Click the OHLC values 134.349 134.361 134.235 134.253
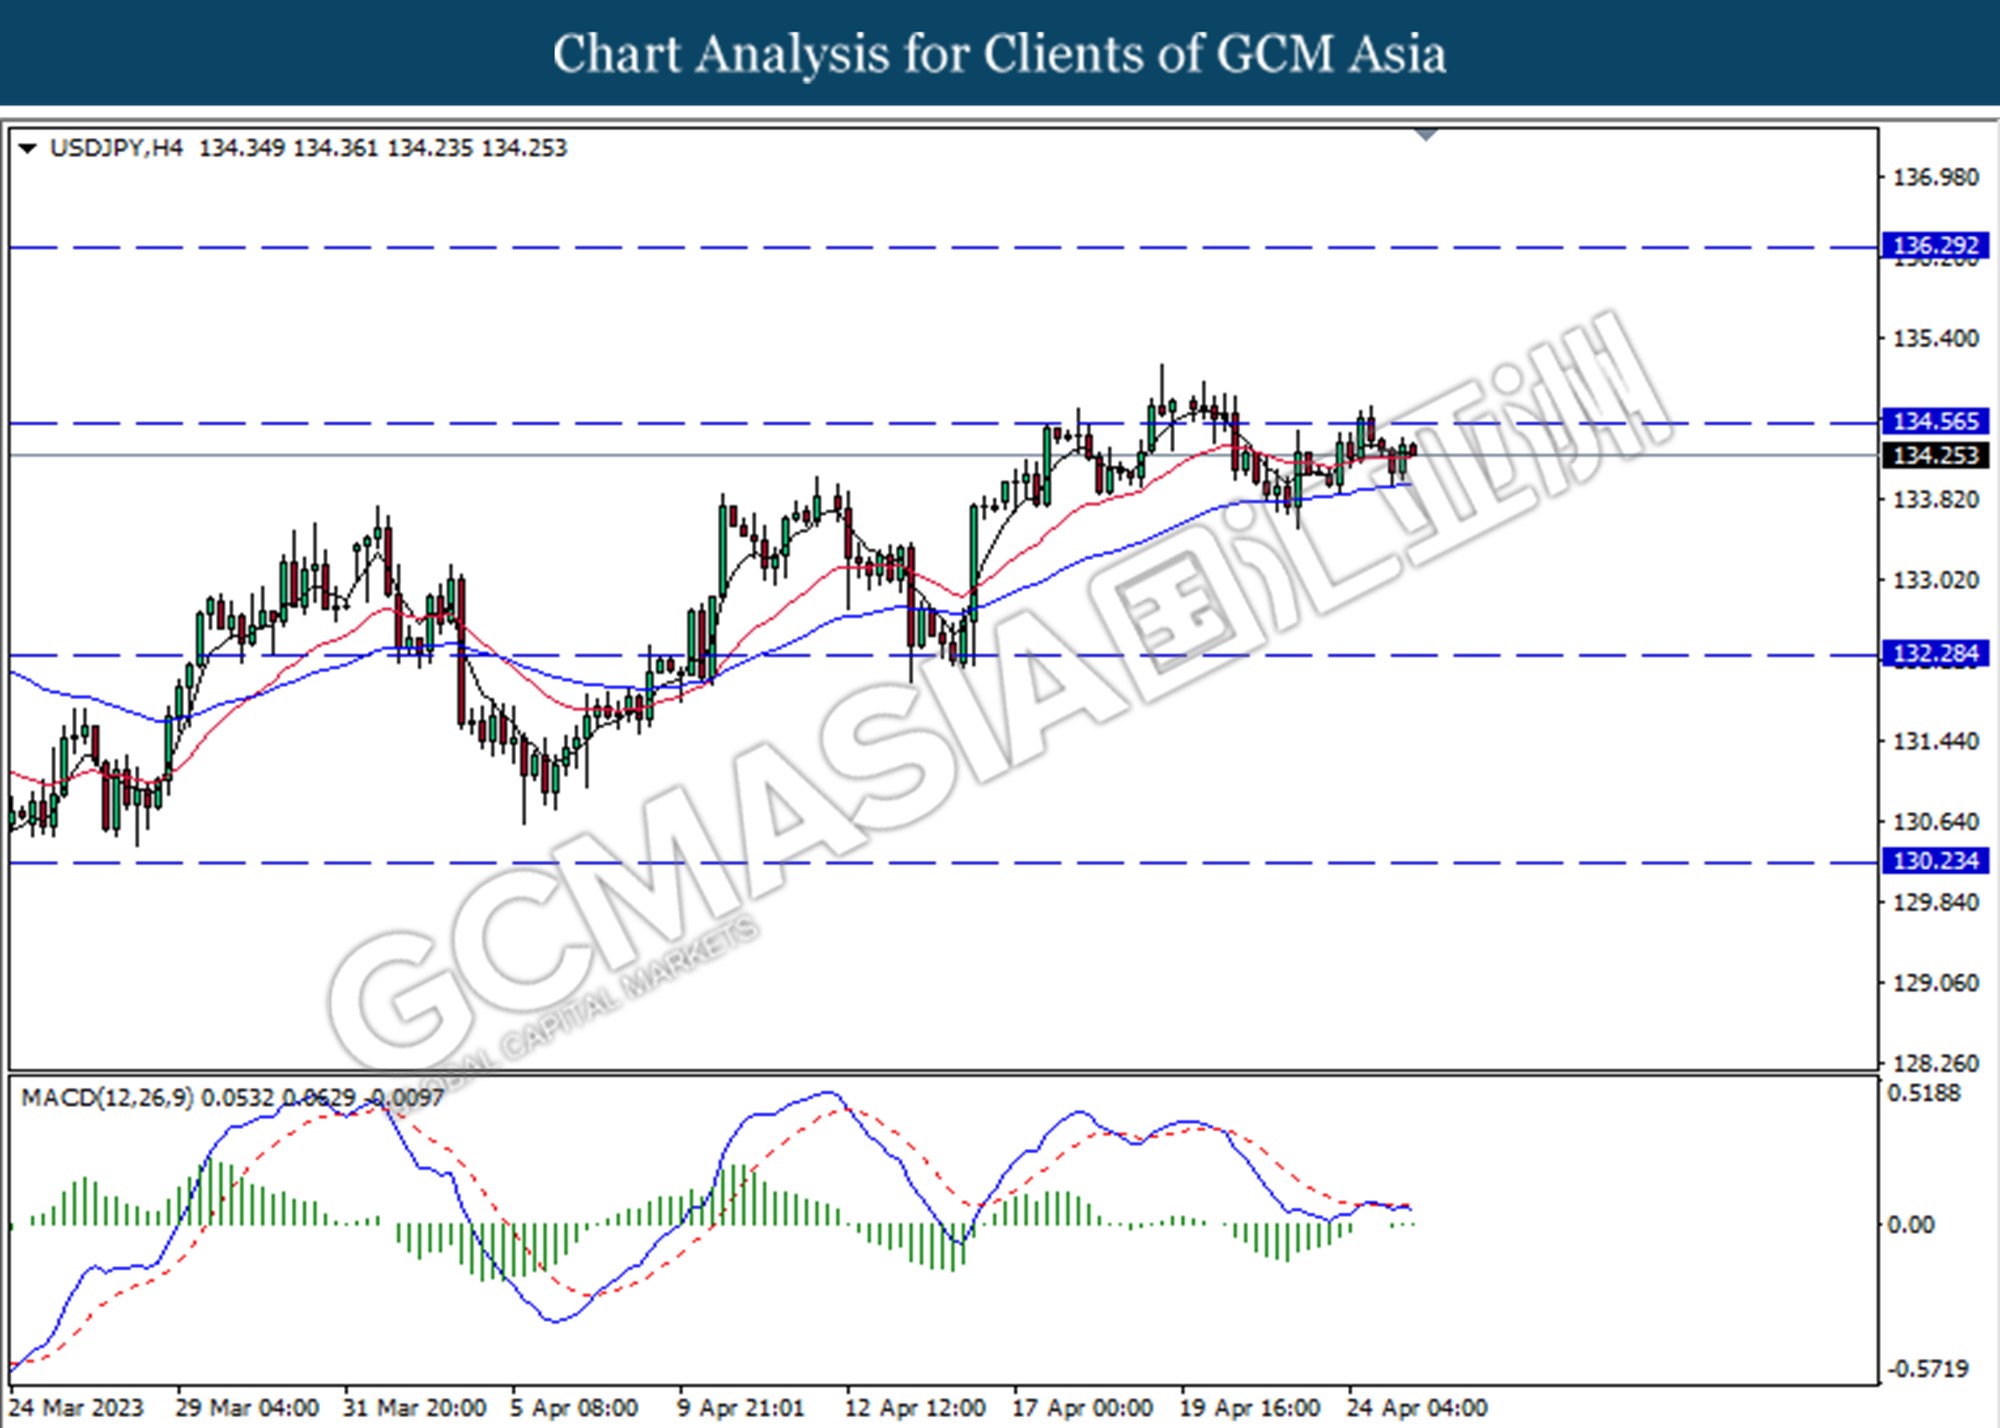 (x=383, y=148)
